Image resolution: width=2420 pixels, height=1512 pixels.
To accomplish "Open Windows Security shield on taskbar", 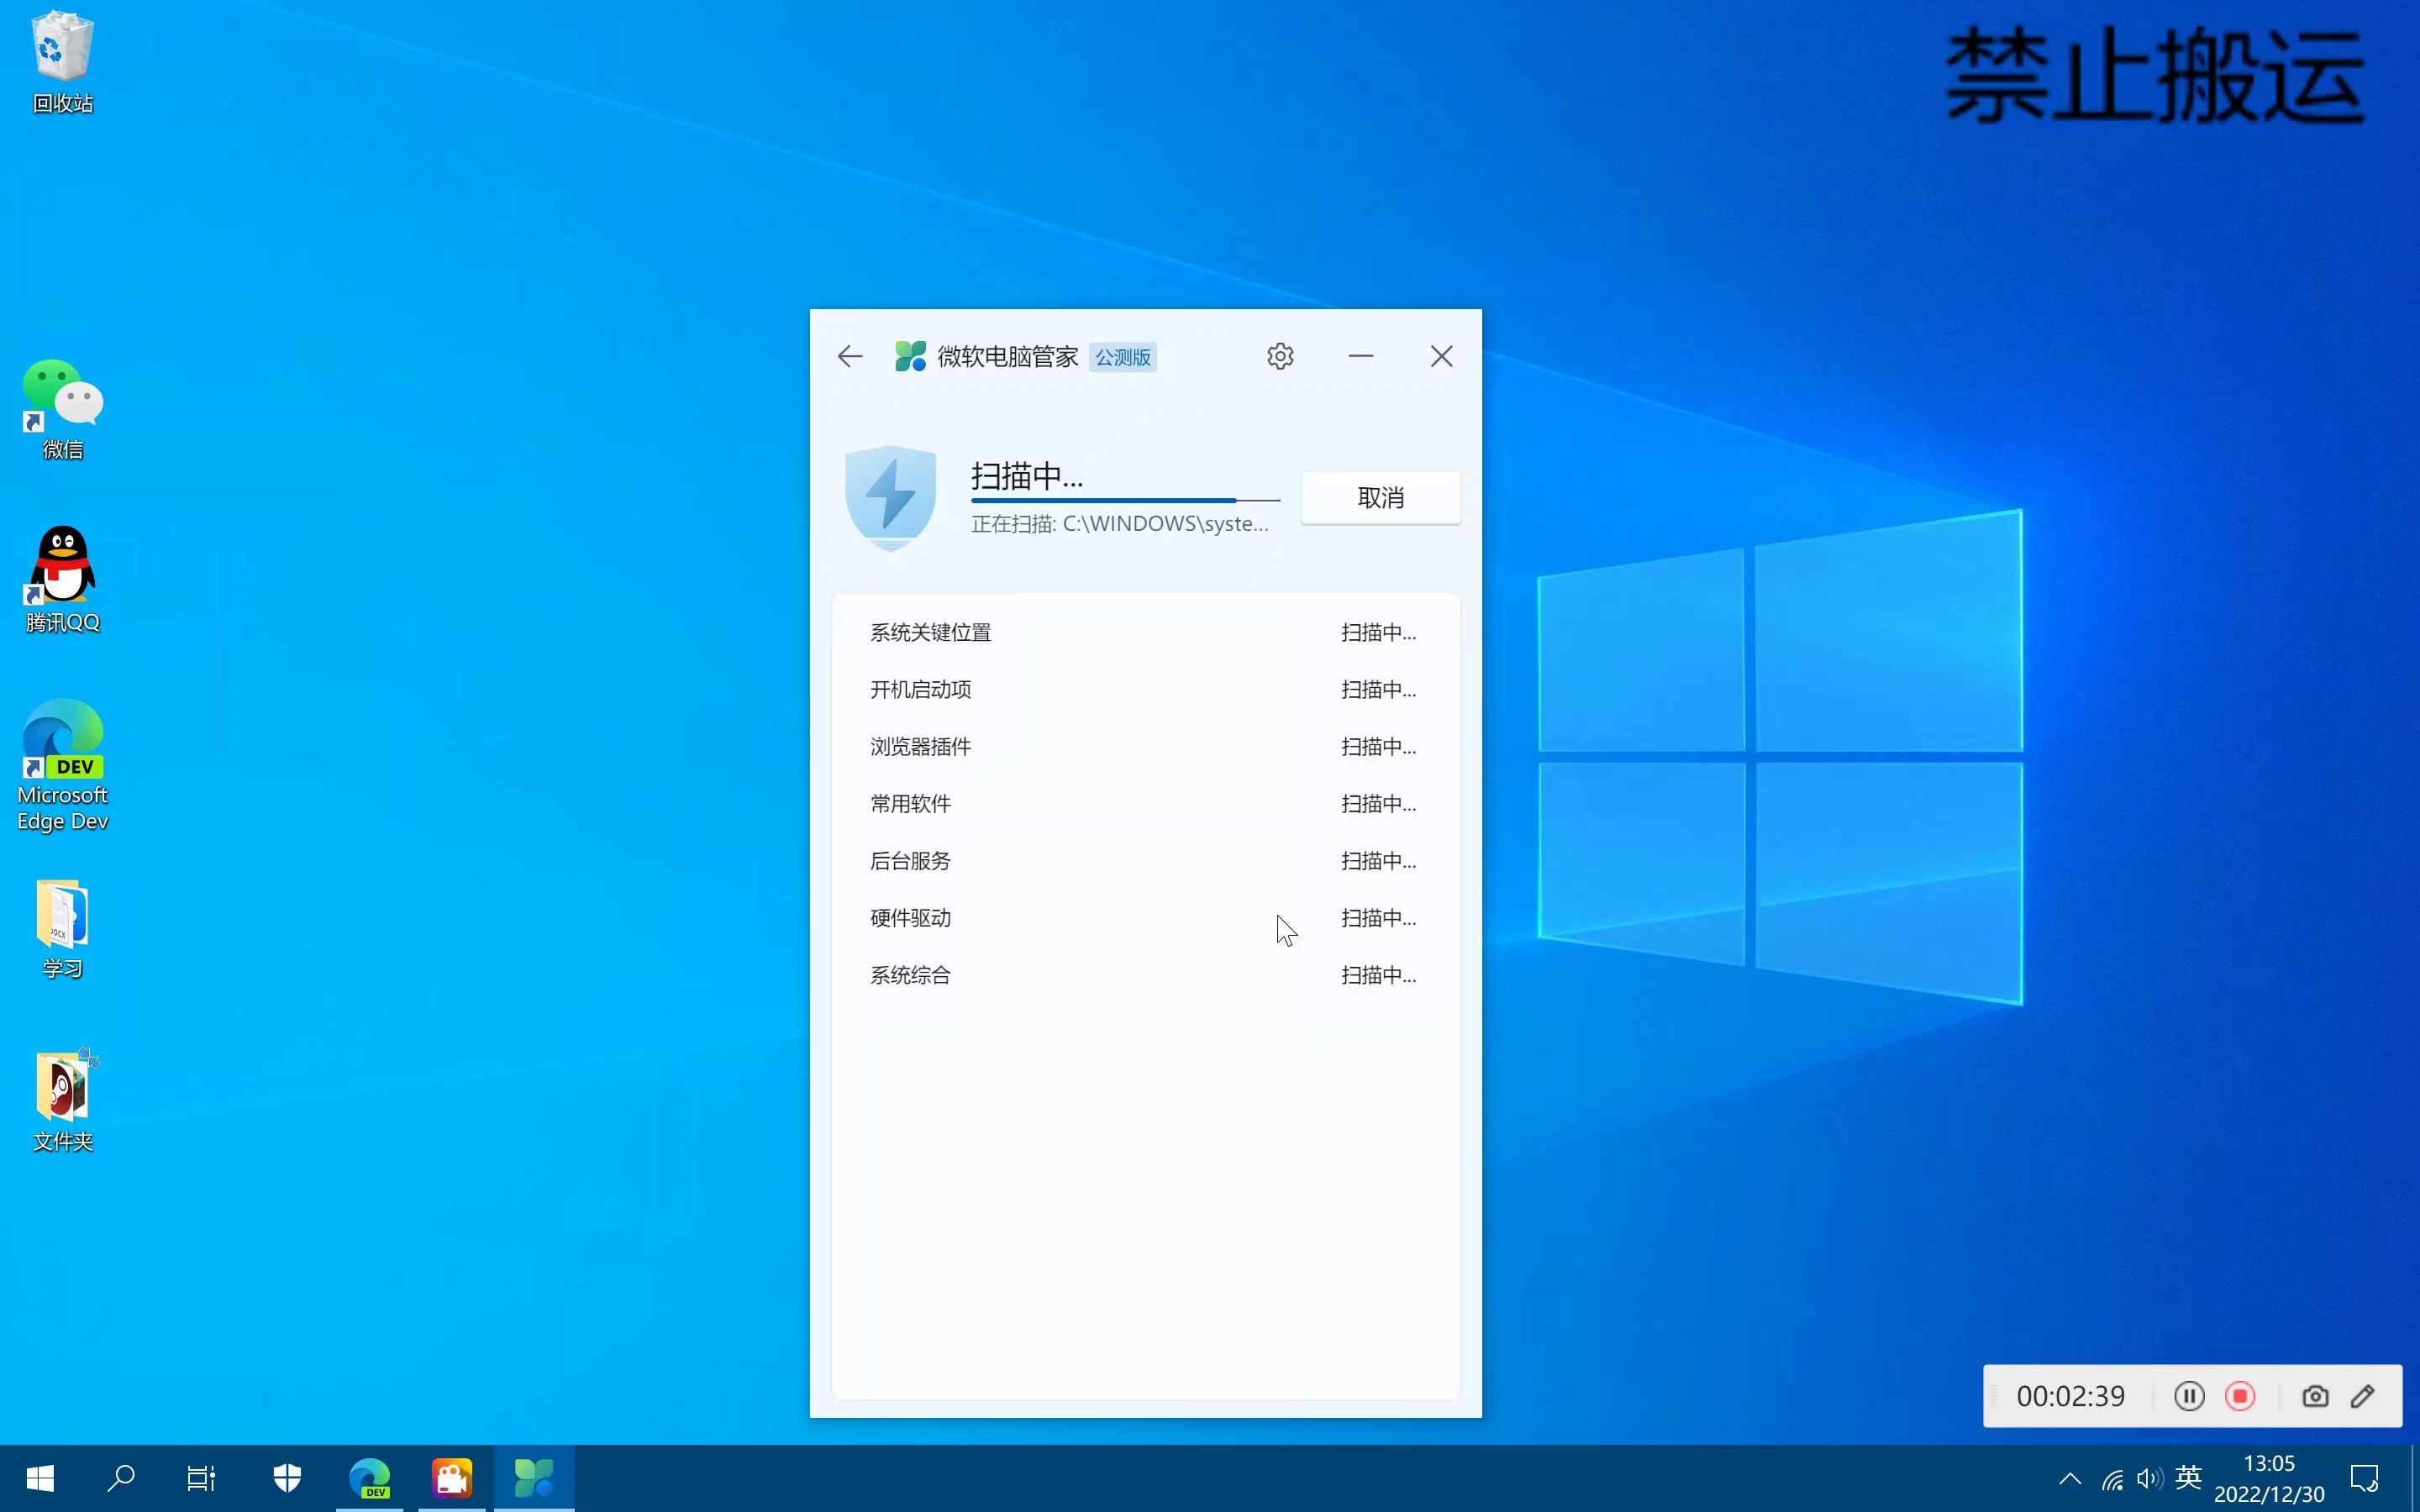I will 287,1478.
